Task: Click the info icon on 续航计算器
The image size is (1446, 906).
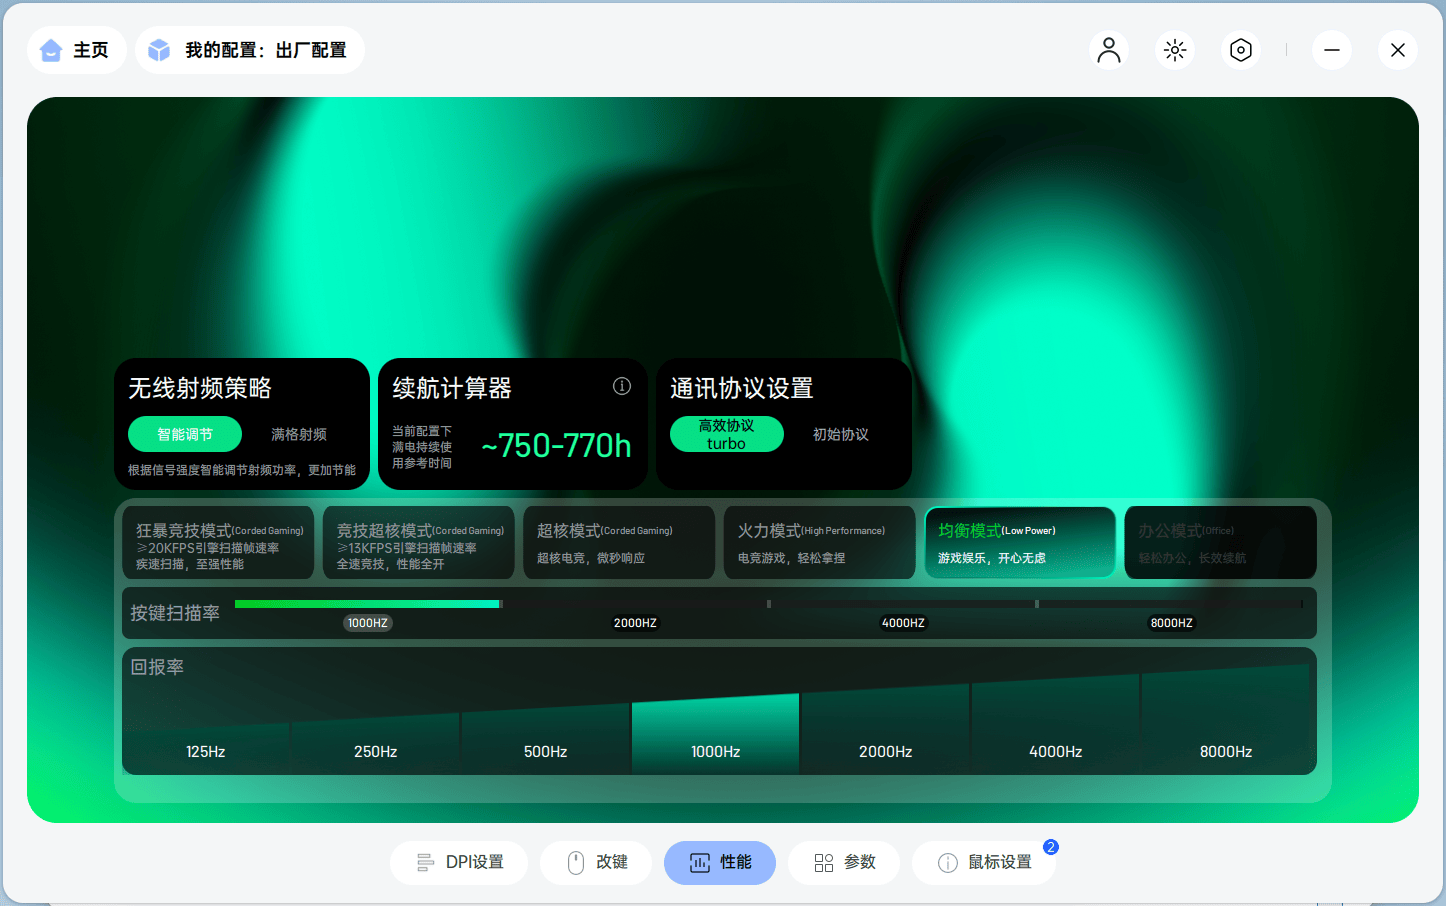Action: pyautogui.click(x=621, y=385)
